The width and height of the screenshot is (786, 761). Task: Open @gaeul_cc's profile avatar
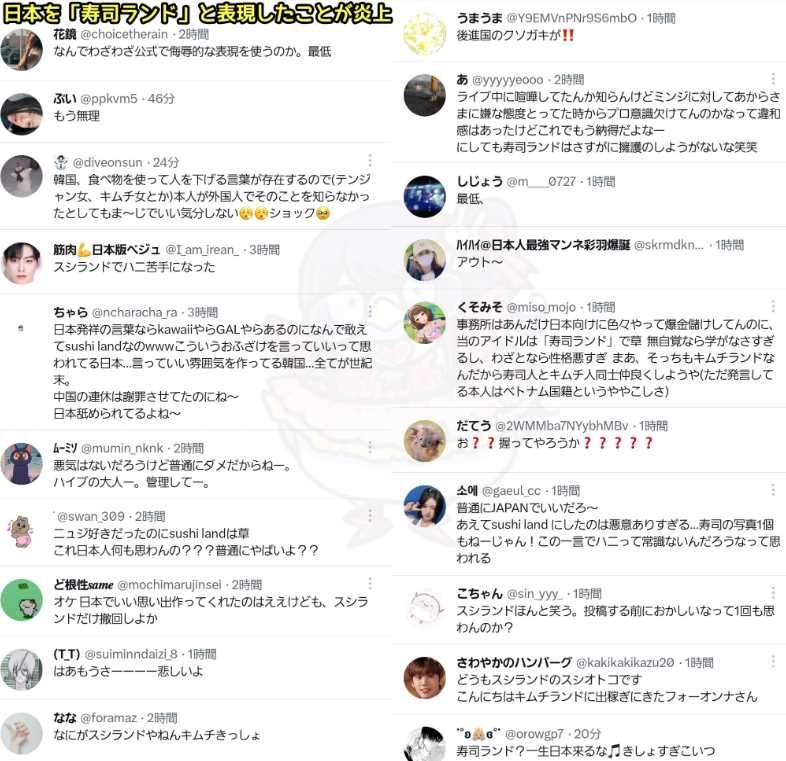[425, 505]
